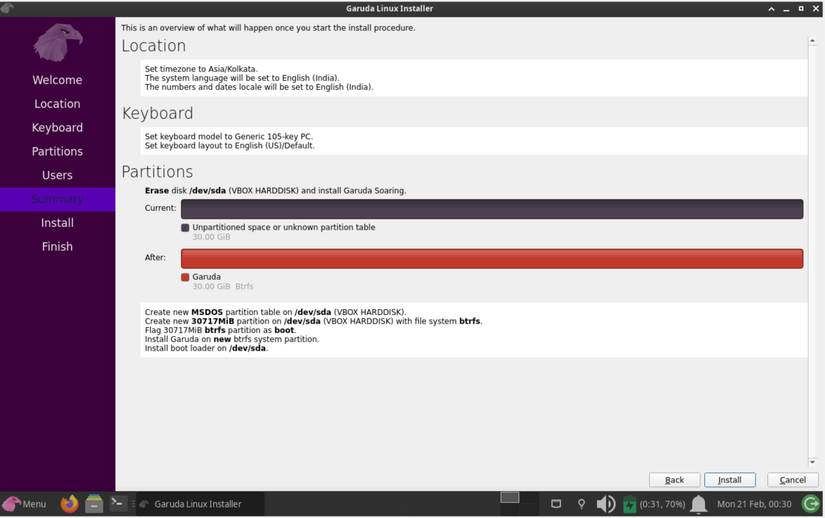This screenshot has height=518, width=825.
Task: Select the Users step in sidebar
Action: pos(57,175)
